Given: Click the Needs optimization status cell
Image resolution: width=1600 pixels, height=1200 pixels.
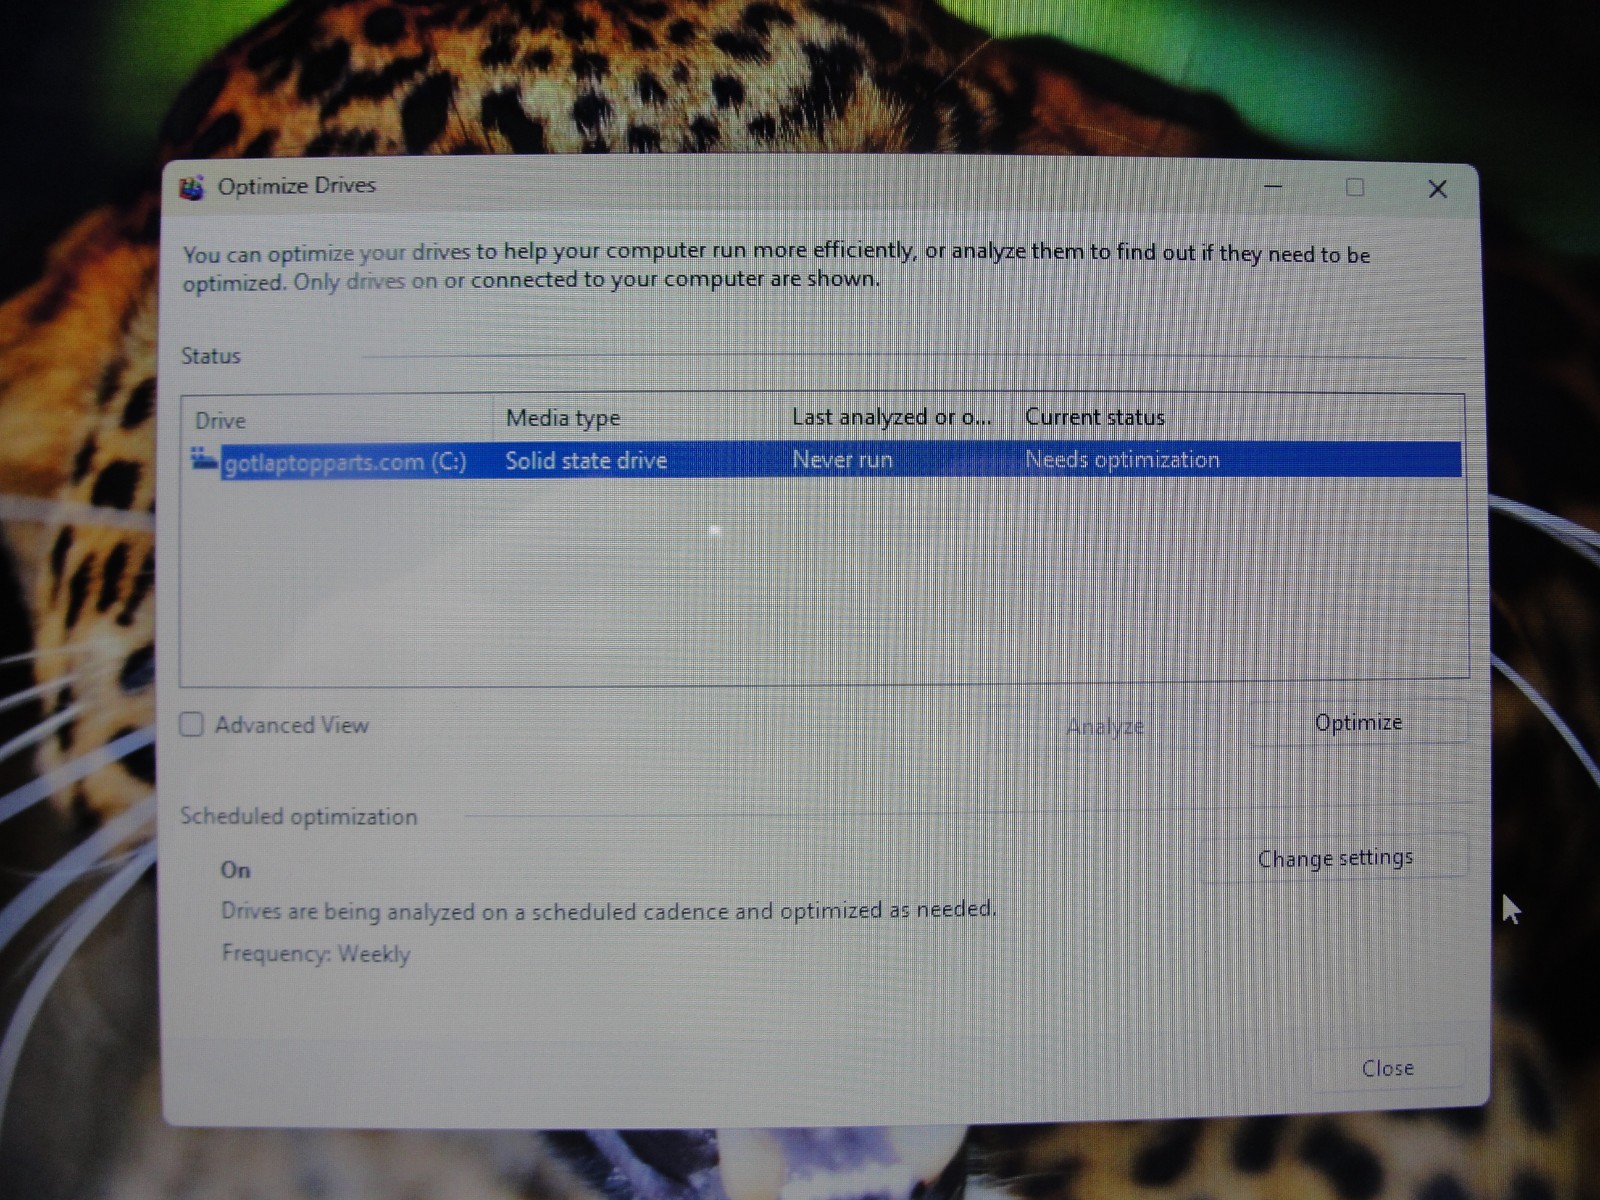Looking at the screenshot, I should 1122,459.
